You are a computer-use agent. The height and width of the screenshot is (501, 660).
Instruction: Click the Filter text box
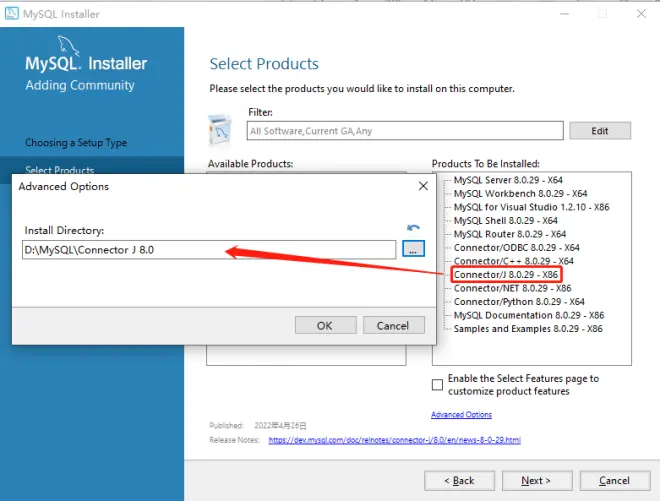pyautogui.click(x=405, y=131)
